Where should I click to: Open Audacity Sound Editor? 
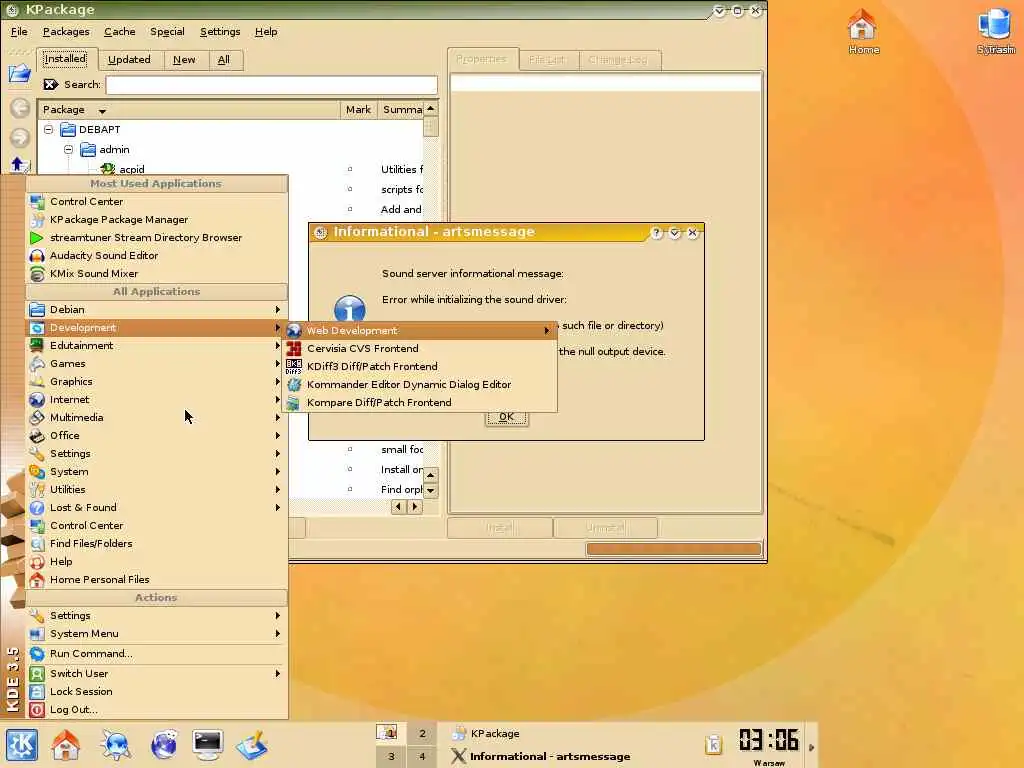157,255
